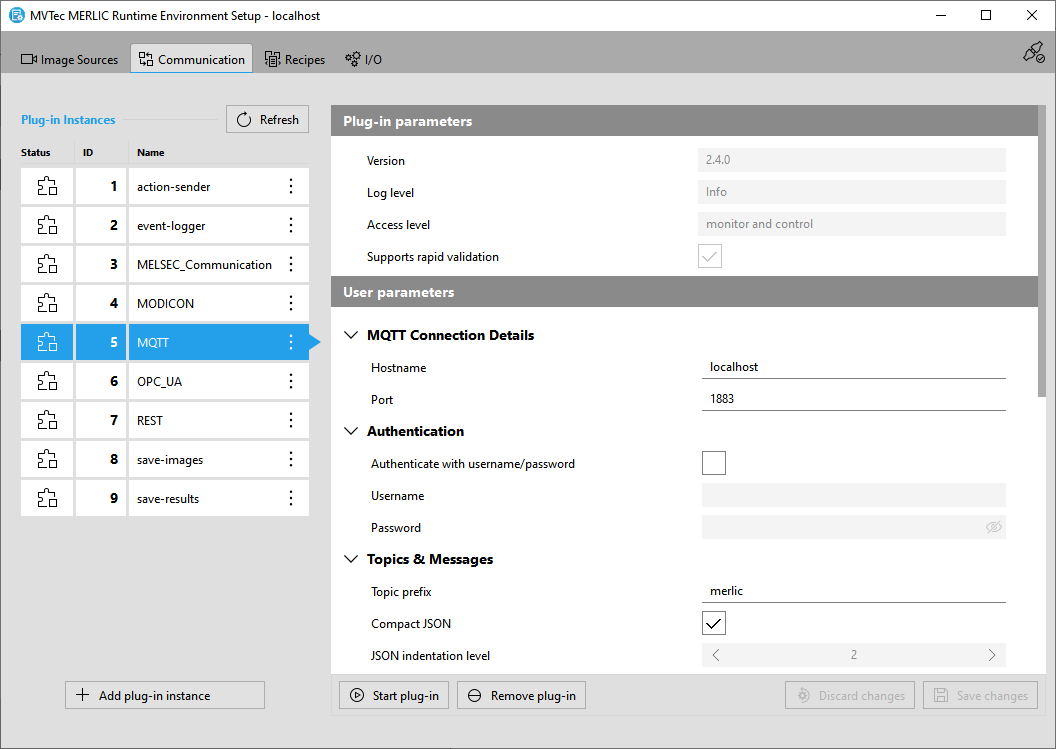Screen dimensions: 1056x749
Task: Open the kebab menu for REST plug-in
Action: [291, 420]
